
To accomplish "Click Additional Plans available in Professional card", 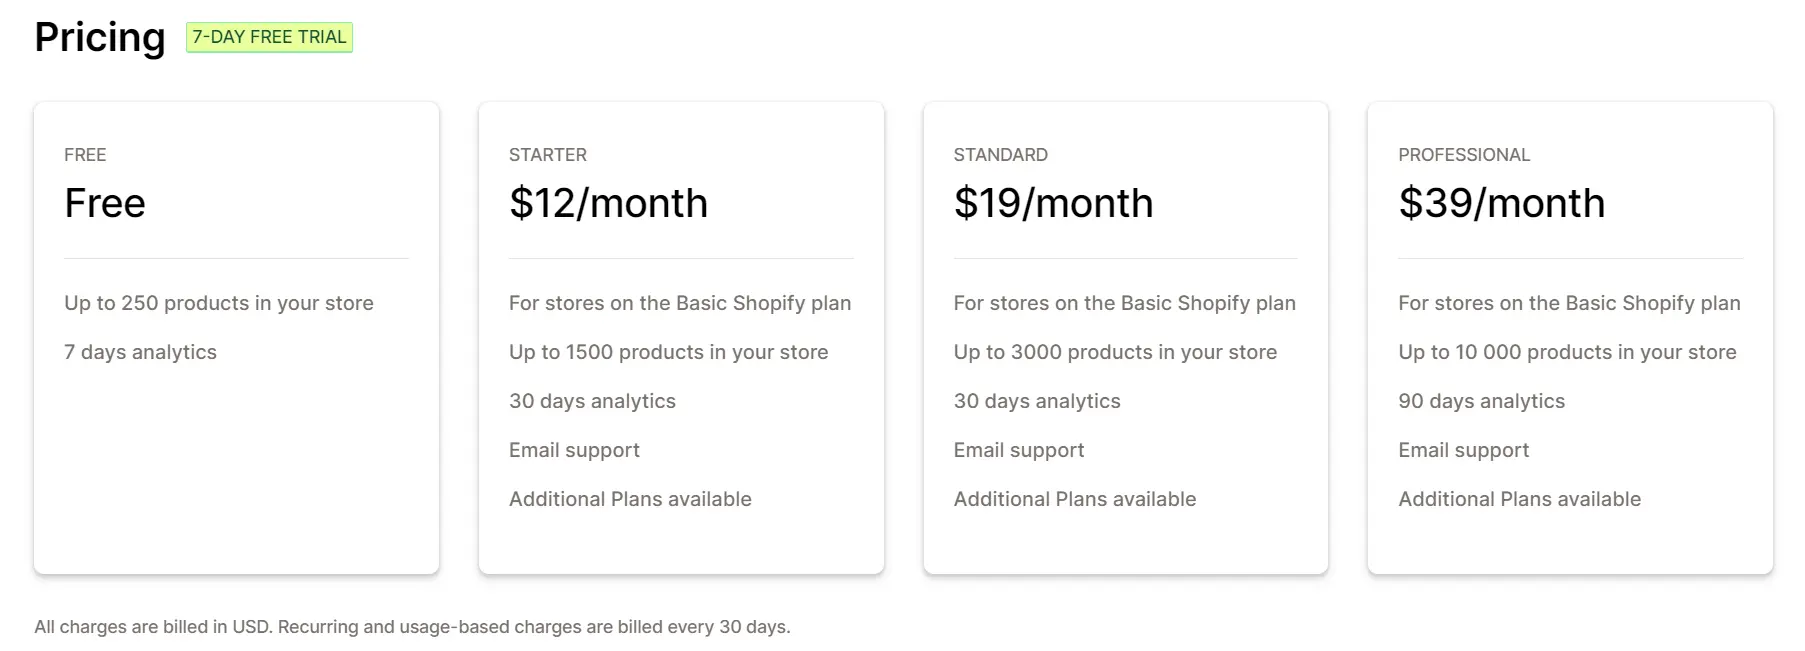I will pos(1519,499).
